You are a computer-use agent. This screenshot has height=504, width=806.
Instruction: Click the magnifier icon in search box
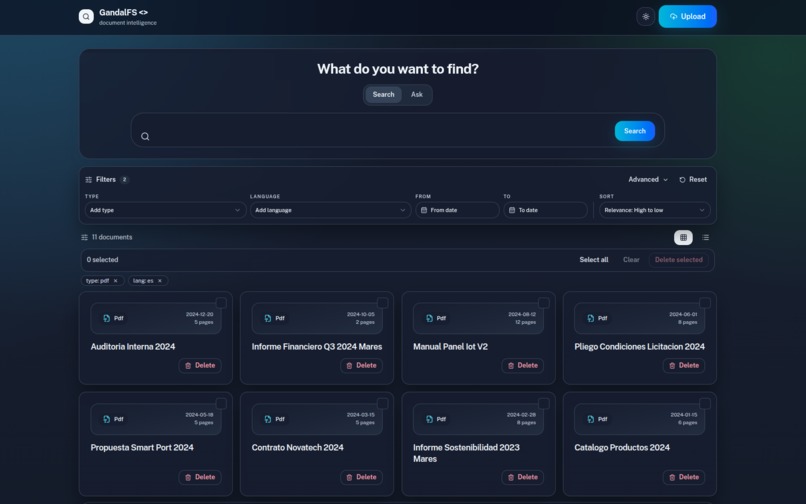145,136
